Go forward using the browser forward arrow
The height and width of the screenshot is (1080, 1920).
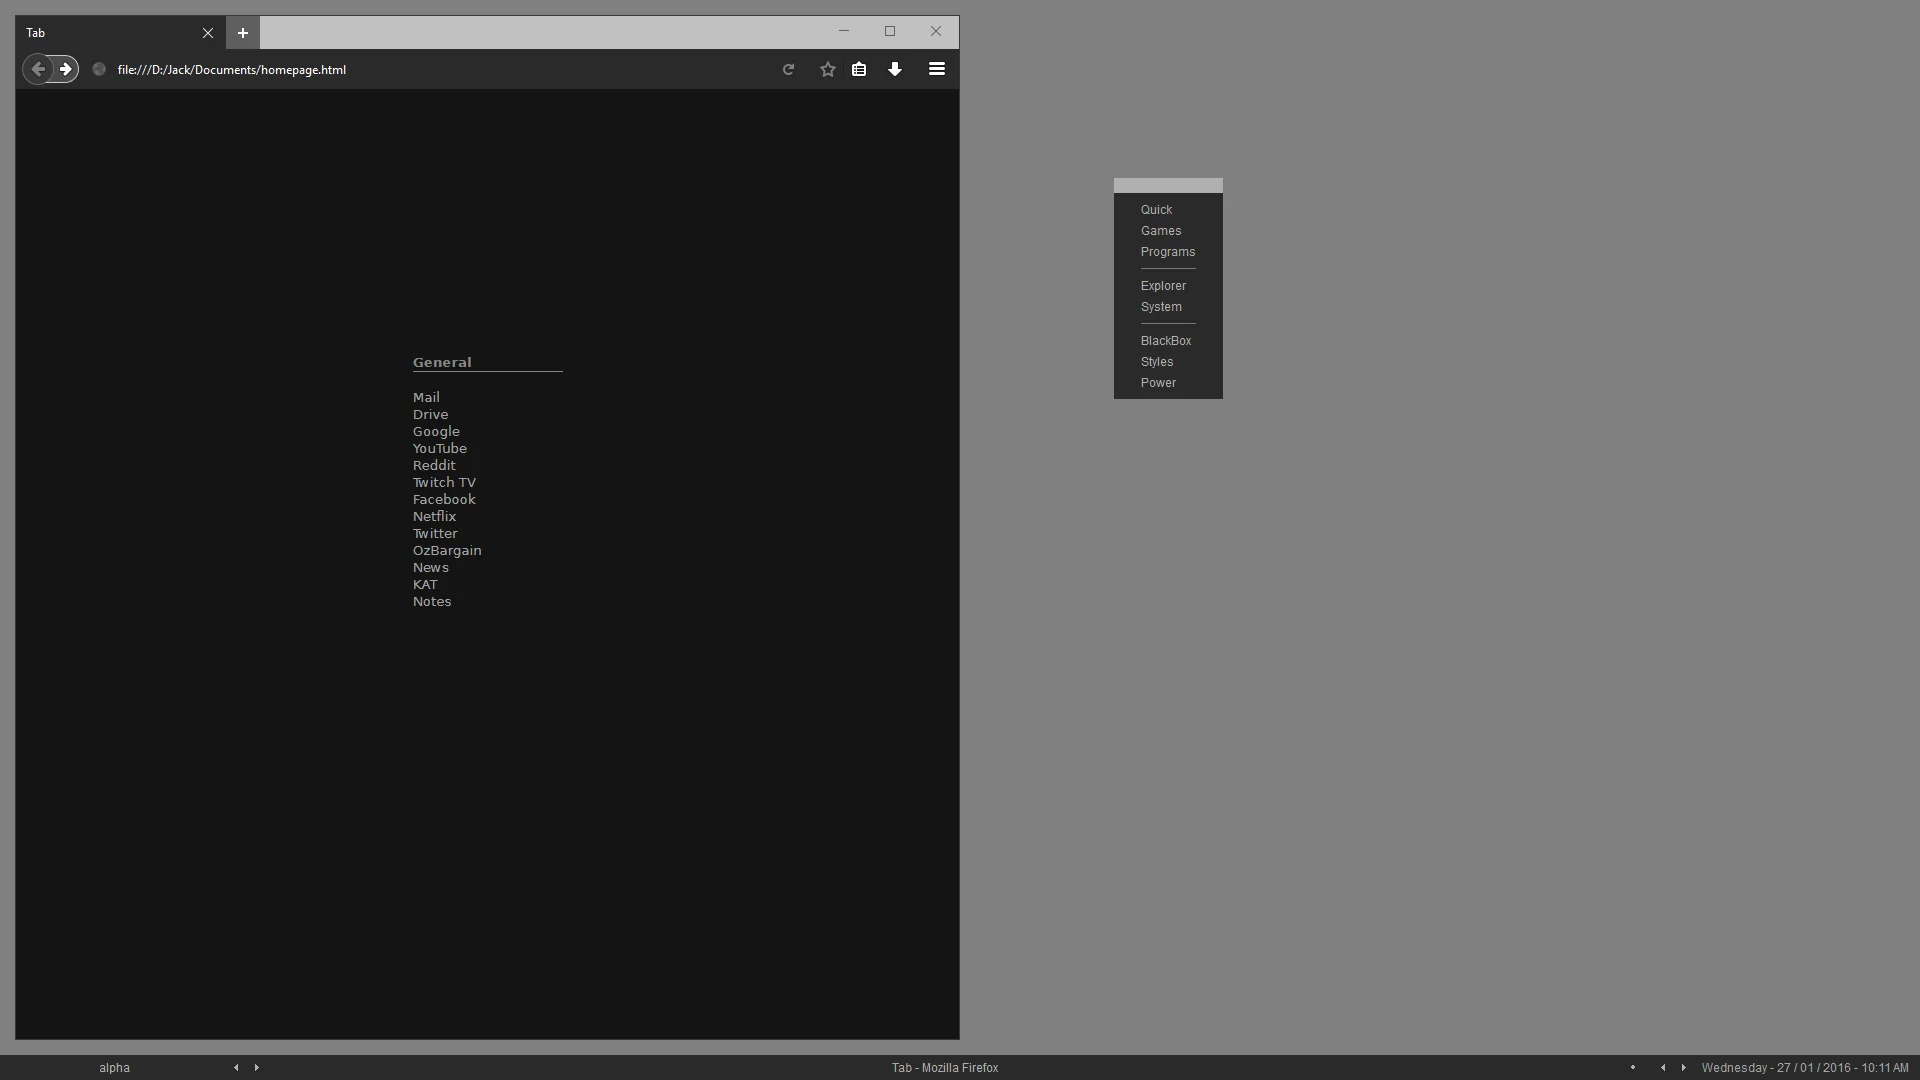tap(66, 69)
